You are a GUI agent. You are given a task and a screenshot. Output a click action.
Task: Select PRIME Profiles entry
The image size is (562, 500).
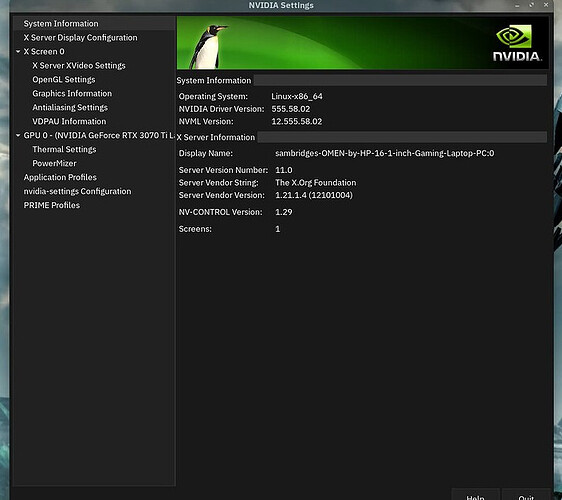click(52, 205)
